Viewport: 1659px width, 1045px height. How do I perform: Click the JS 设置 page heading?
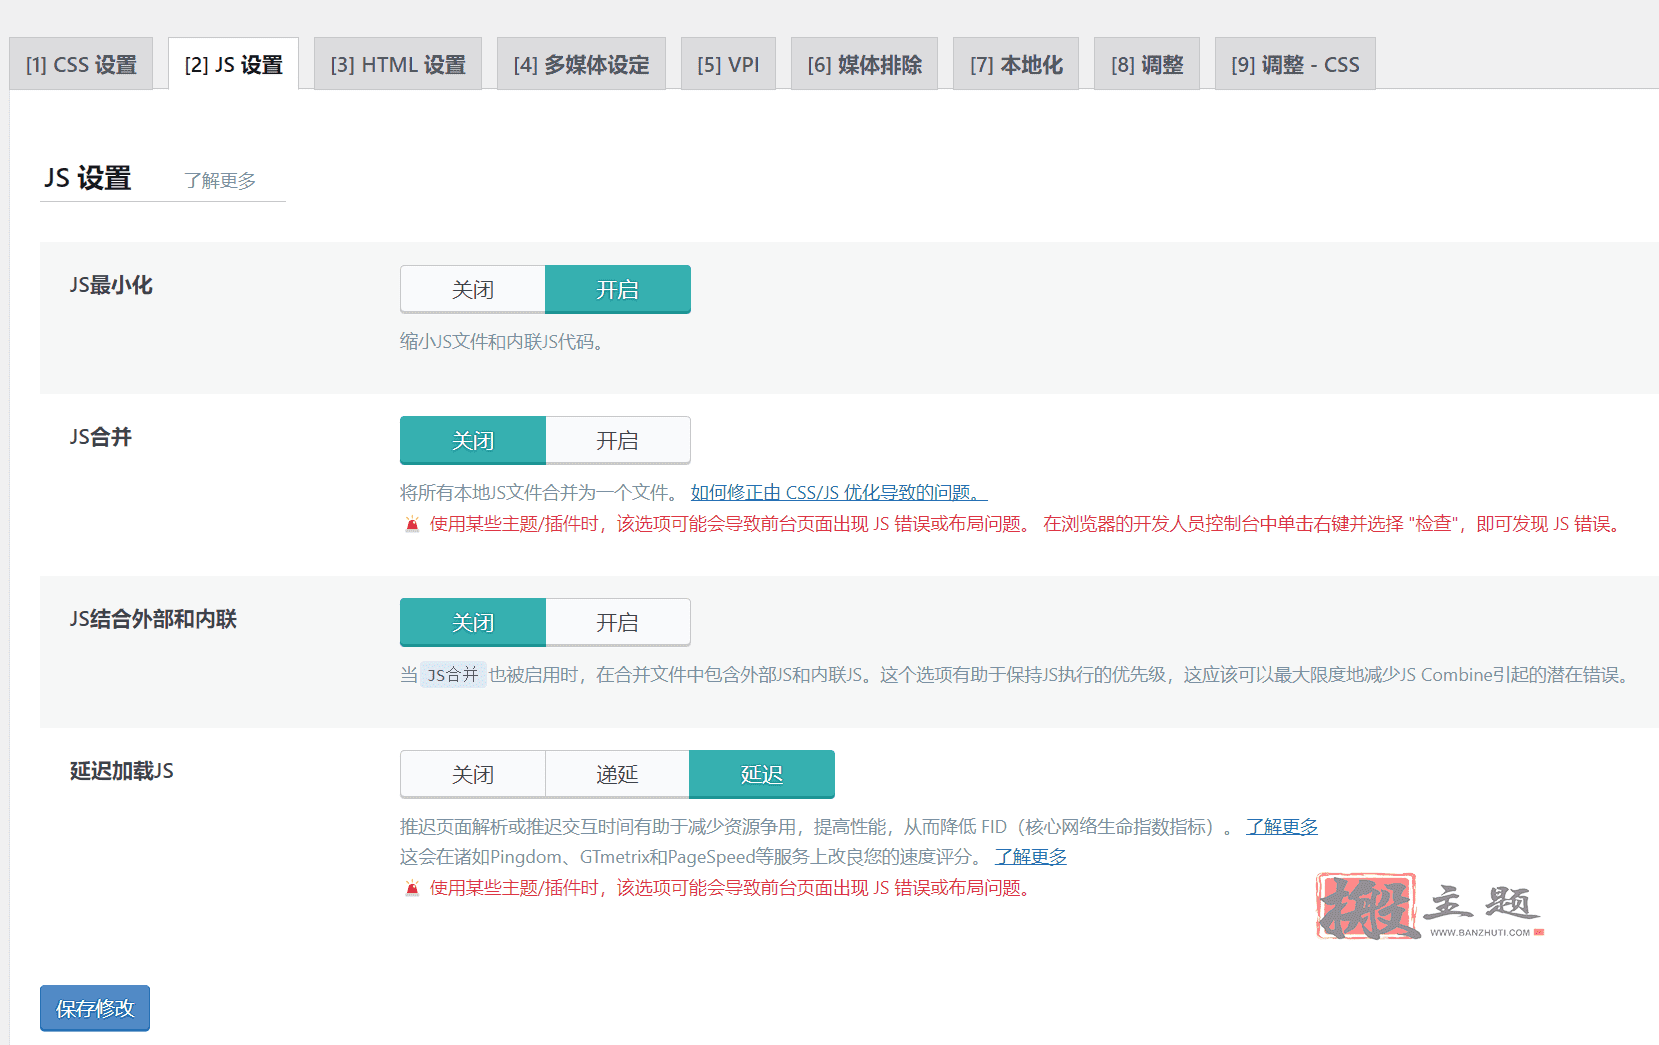tap(88, 178)
